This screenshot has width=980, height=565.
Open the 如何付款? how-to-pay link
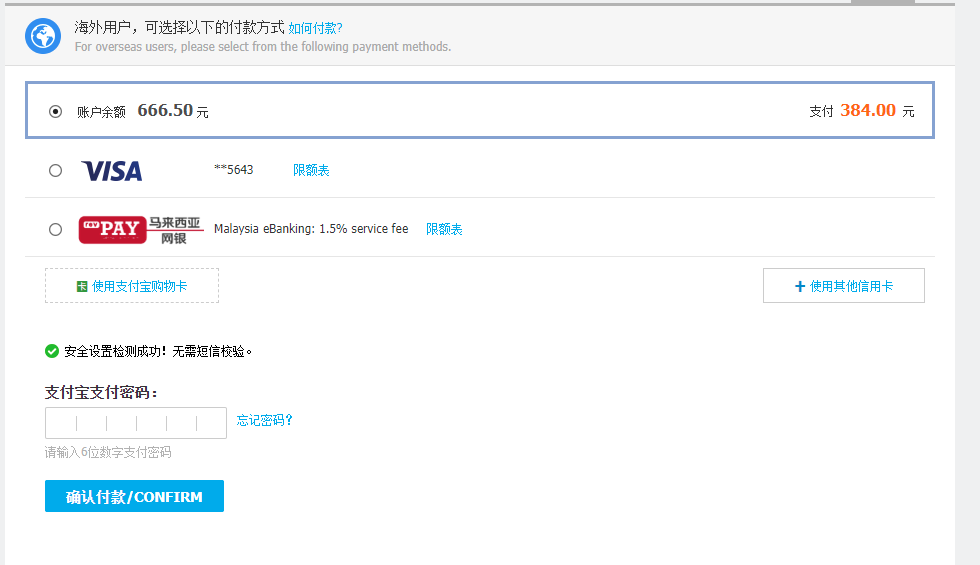click(x=315, y=28)
